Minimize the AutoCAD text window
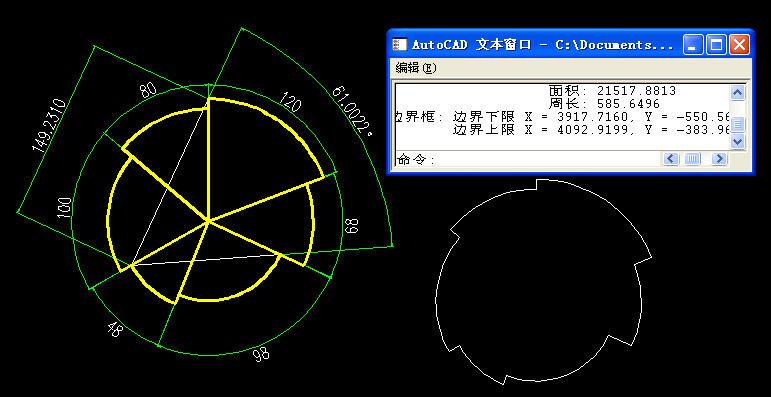This screenshot has height=397, width=771. pos(693,45)
